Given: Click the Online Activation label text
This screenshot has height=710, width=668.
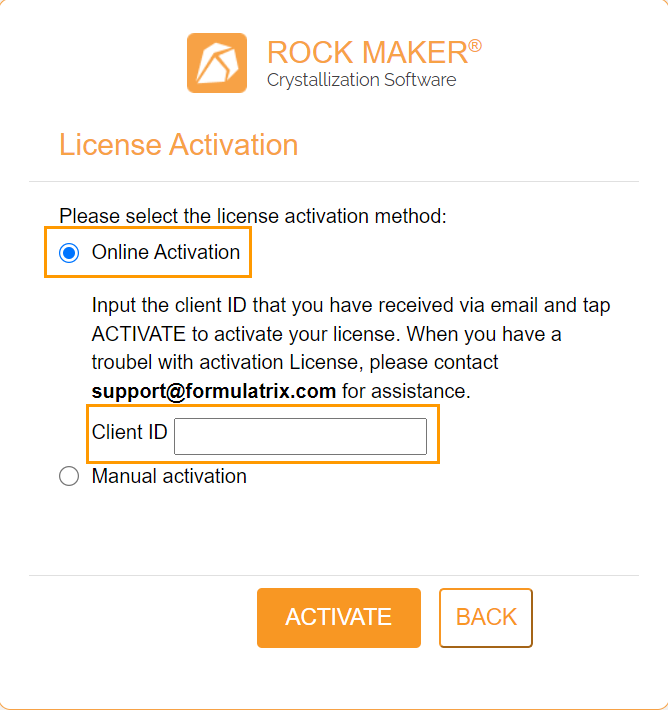Looking at the screenshot, I should [x=166, y=252].
